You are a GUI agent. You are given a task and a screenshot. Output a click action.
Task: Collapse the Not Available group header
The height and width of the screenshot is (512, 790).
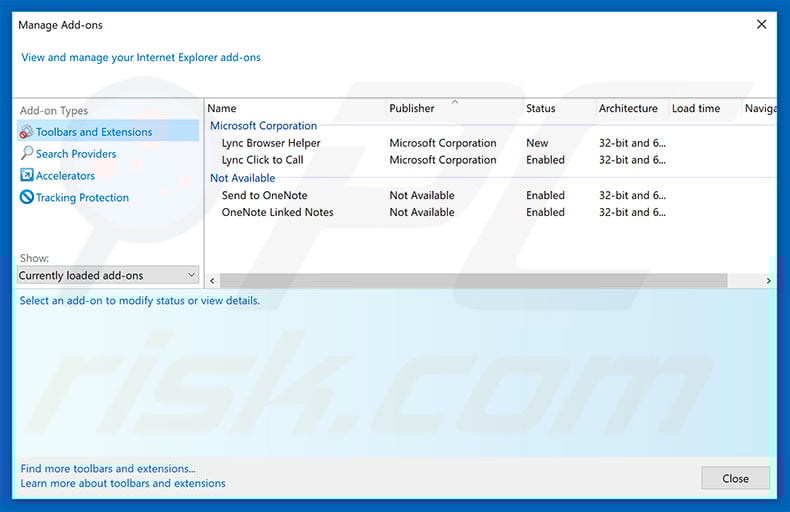point(242,178)
